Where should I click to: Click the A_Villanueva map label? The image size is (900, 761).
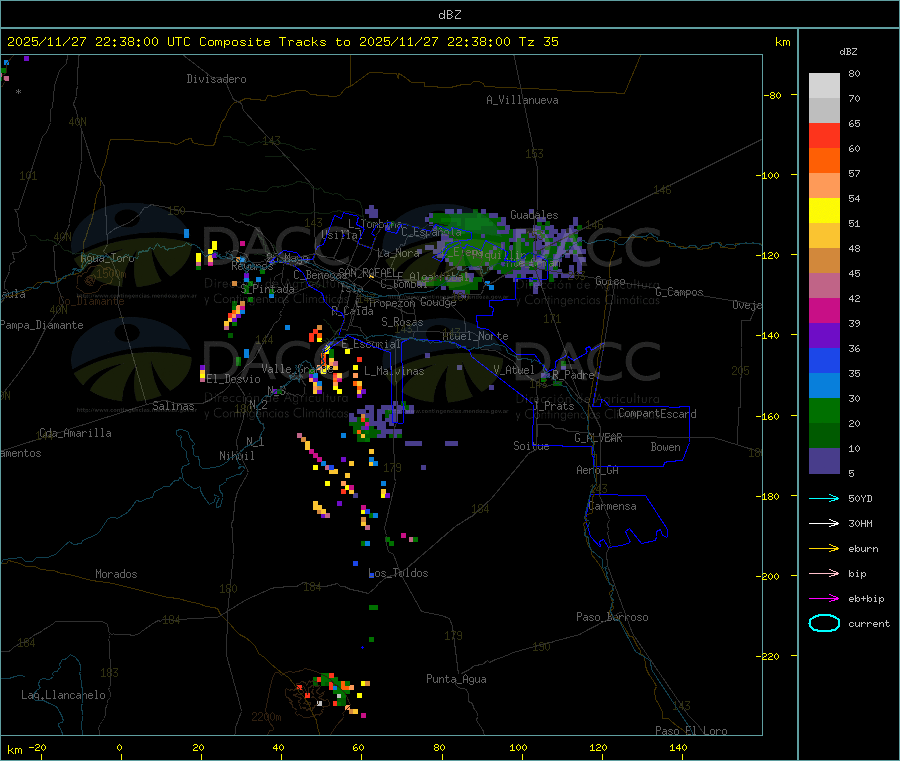[x=522, y=100]
